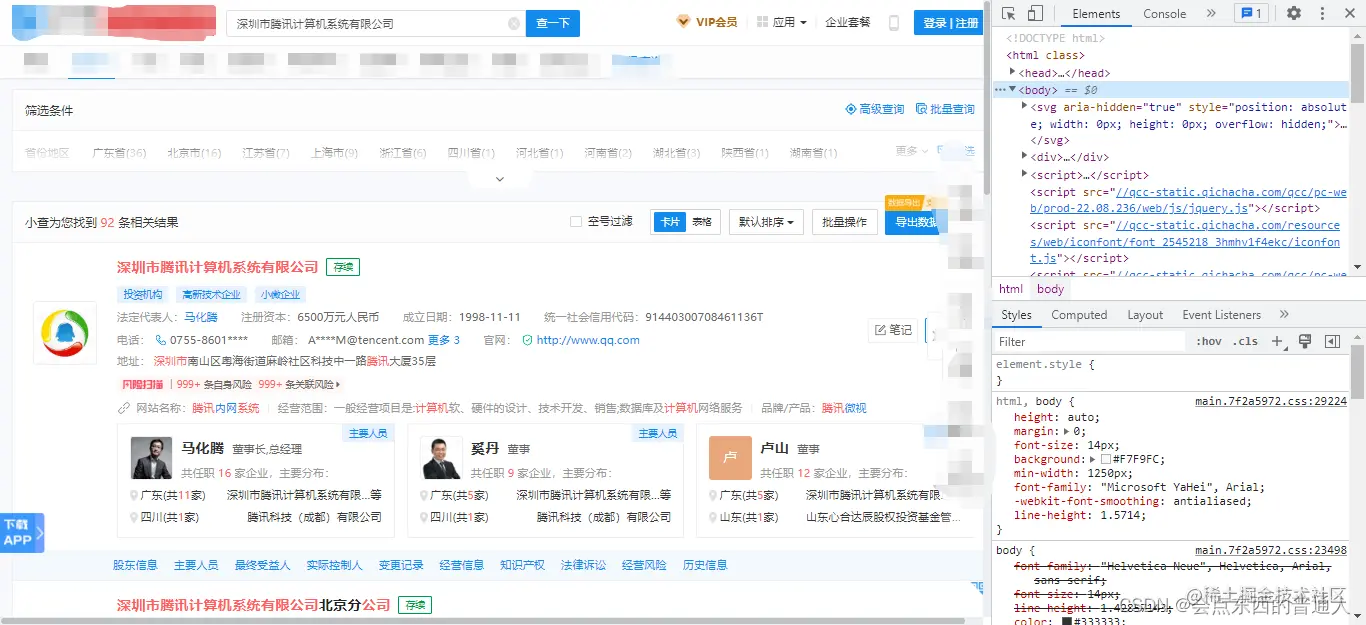This screenshot has width=1366, height=625.
Task: Click the #333333 color swatch
Action: coord(1067,621)
